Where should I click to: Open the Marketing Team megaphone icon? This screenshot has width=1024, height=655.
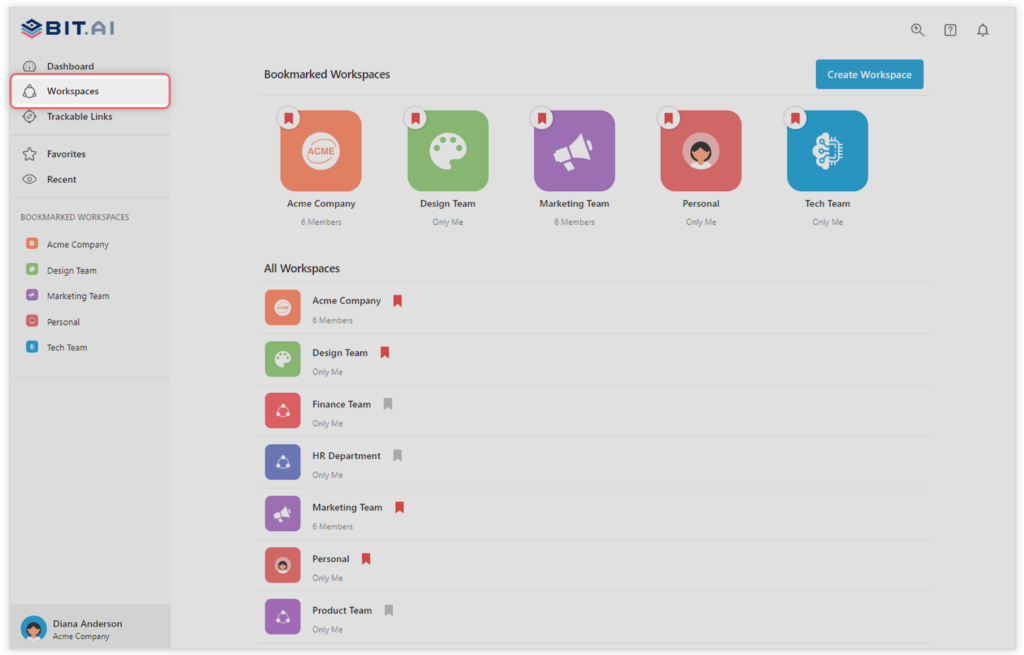(574, 150)
